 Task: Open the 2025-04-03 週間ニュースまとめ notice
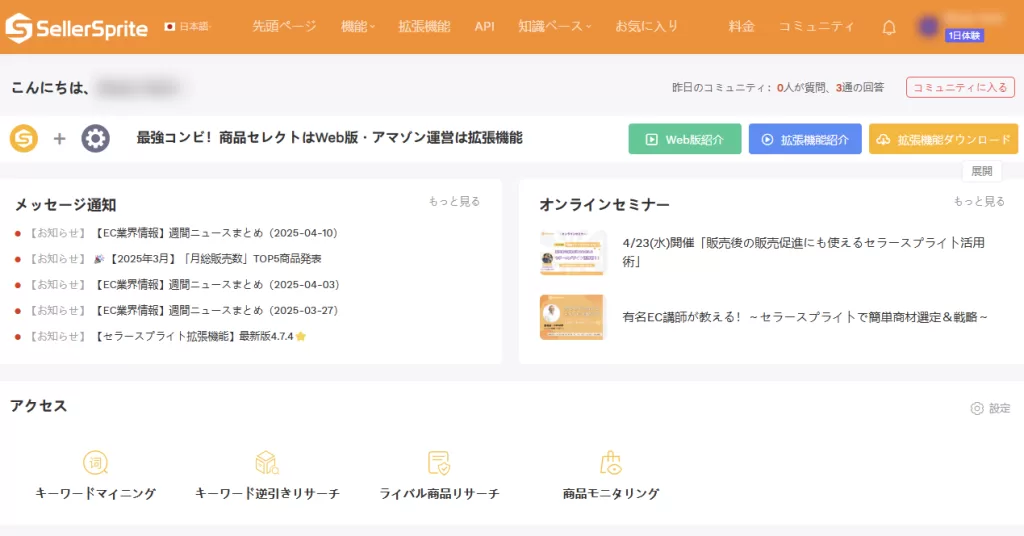coord(217,285)
